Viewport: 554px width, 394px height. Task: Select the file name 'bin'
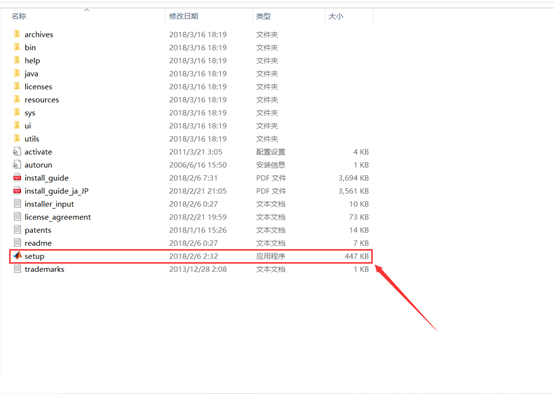30,47
